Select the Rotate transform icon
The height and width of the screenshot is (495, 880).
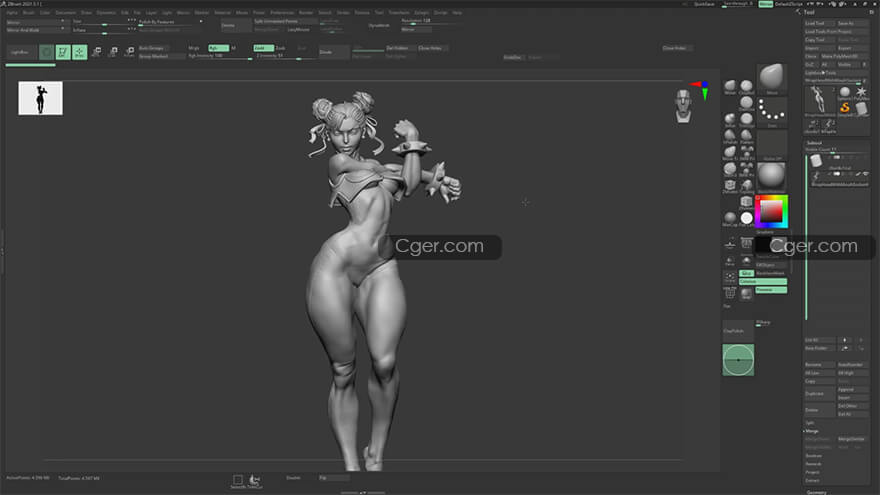(129, 52)
